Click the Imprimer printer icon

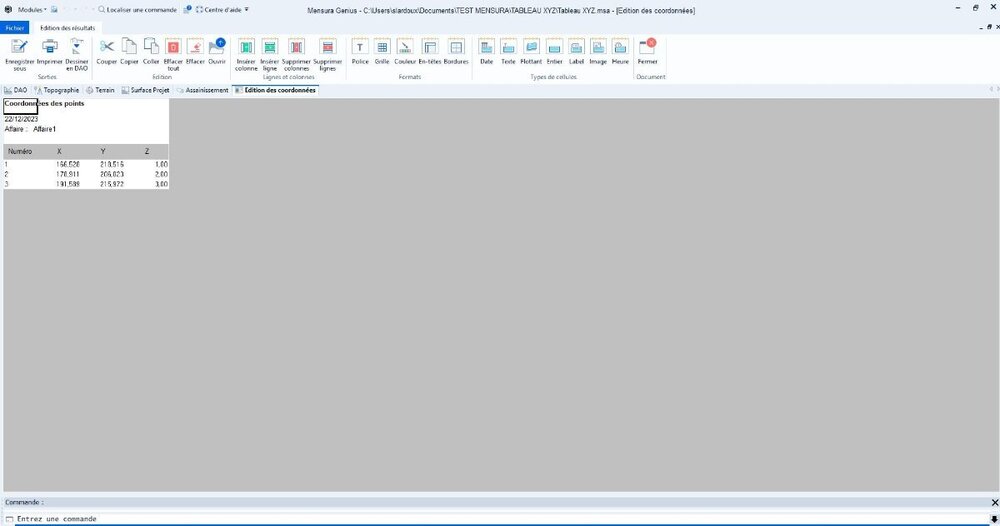tap(50, 47)
